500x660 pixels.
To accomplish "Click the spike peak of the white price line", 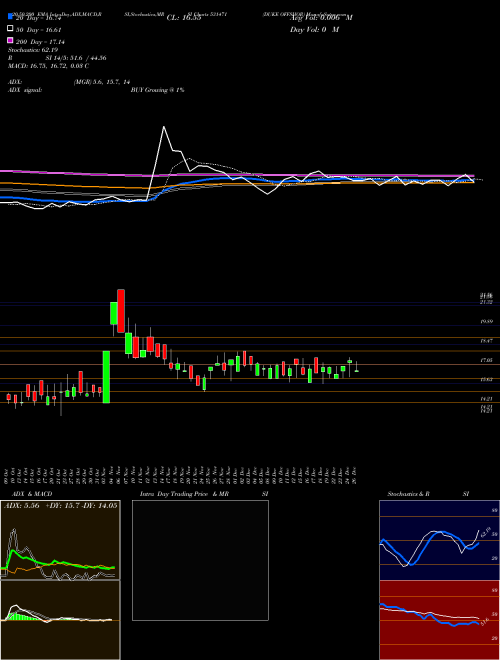I will [164, 127].
